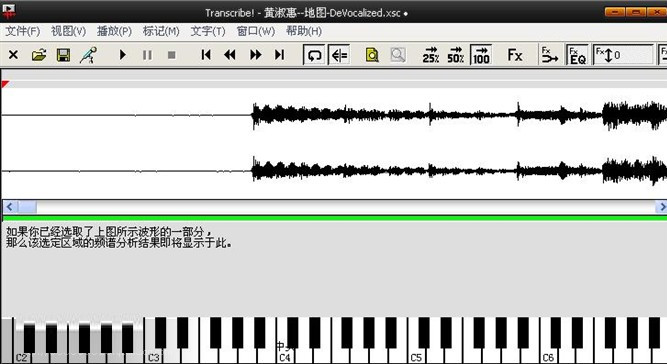Viewport: 667px width, 364px height.
Task: Click the greyed-out magnifier zoom icon
Action: pos(398,55)
